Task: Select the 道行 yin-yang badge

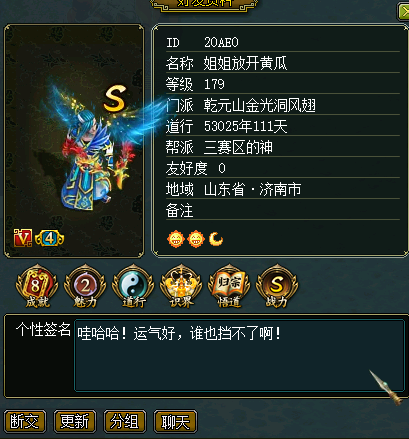Action: click(133, 286)
